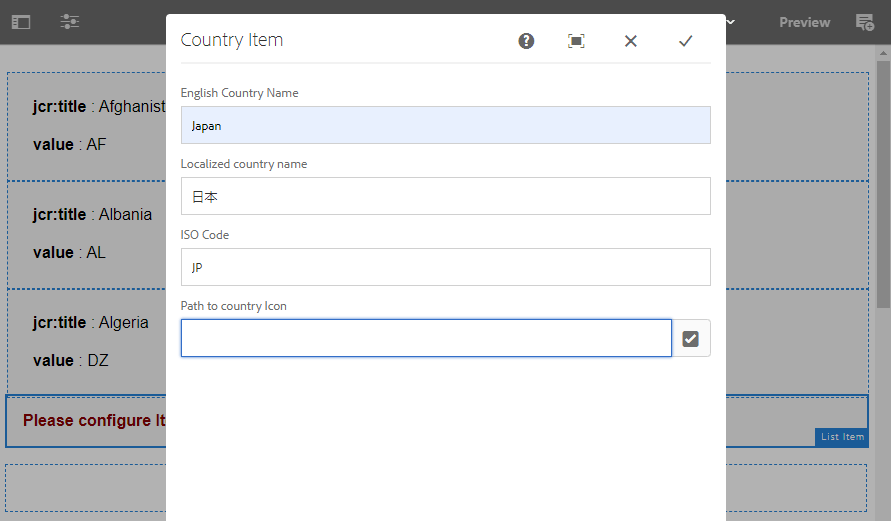Focus the Path to country Icon field
The width and height of the screenshot is (891, 521).
(x=426, y=338)
